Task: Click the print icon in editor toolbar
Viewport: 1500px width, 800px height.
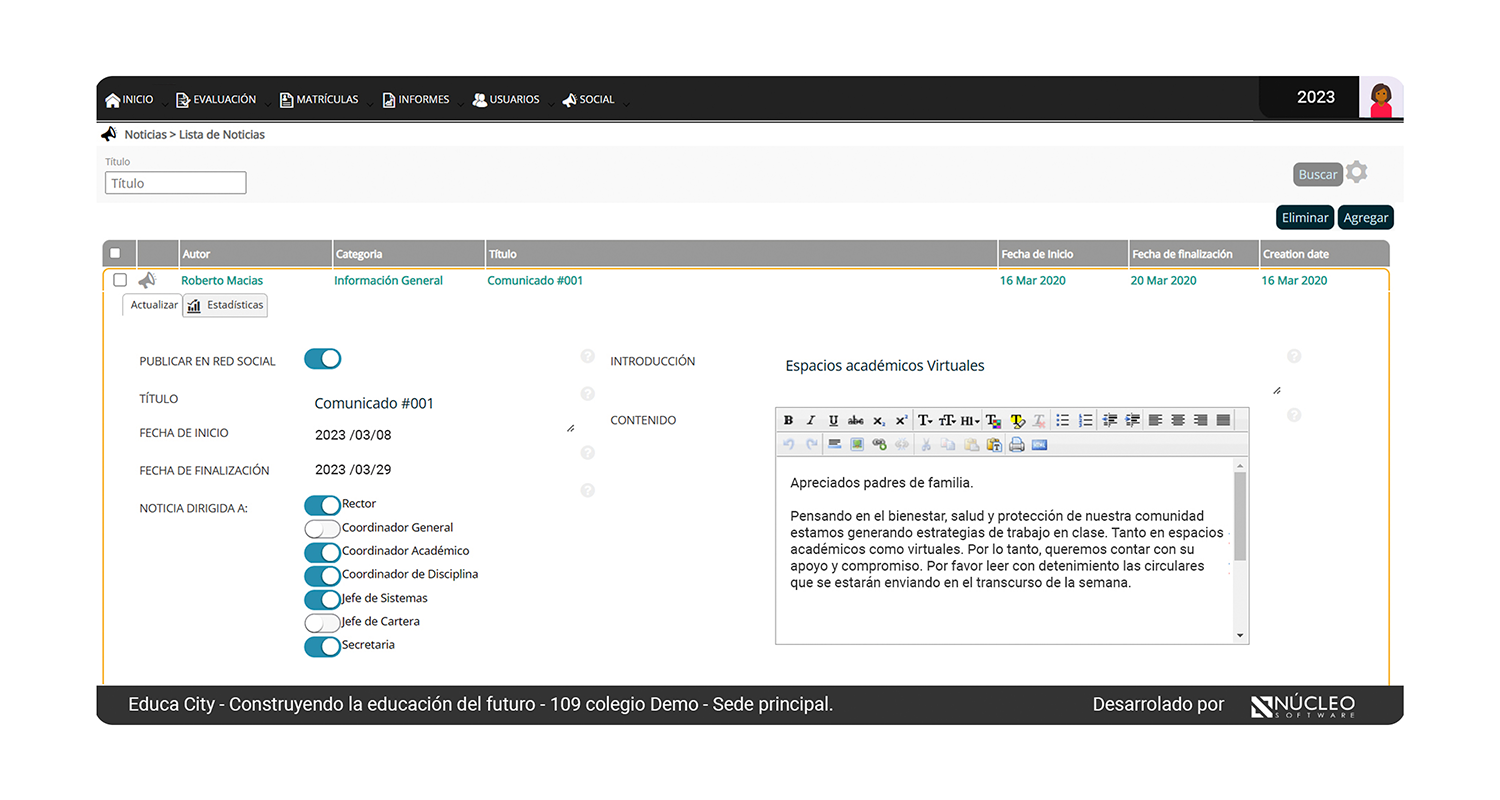Action: [x=1016, y=445]
